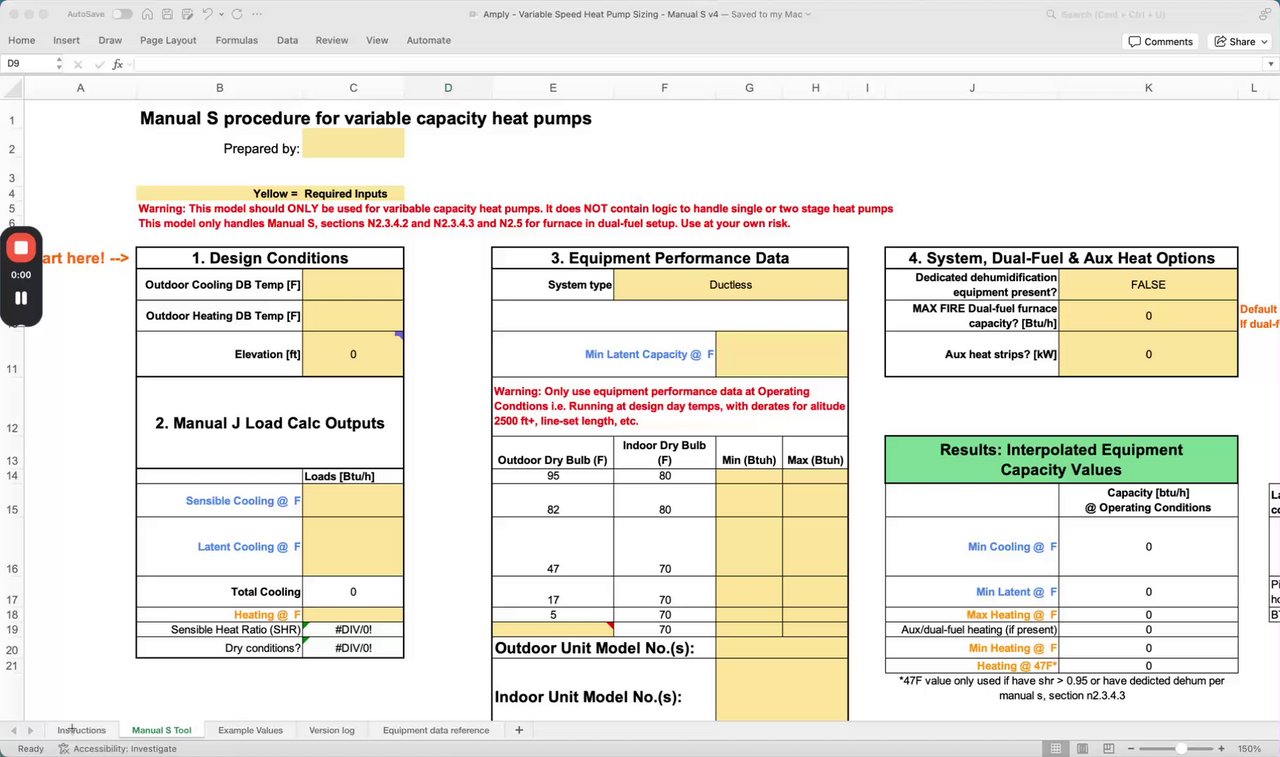1280x757 pixels.
Task: Open the undo history dropdown arrow
Action: point(220,15)
